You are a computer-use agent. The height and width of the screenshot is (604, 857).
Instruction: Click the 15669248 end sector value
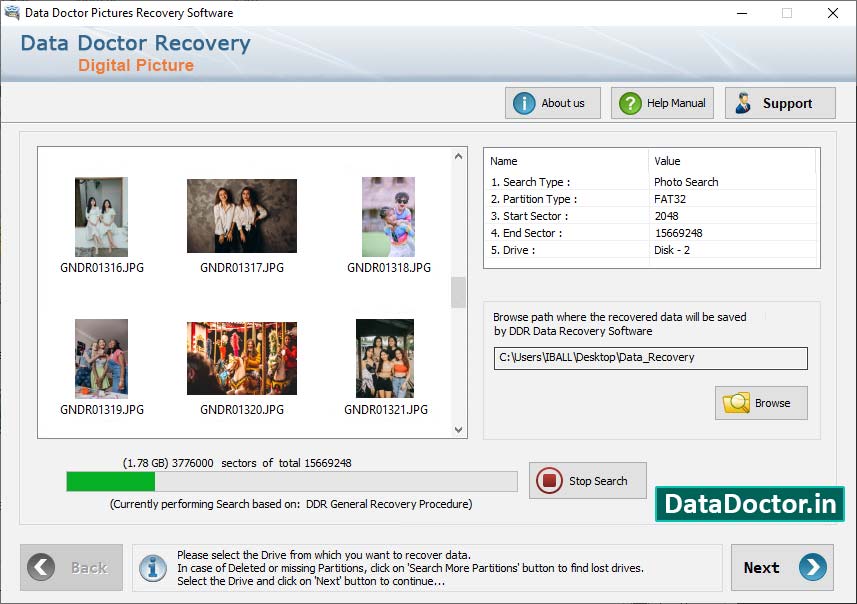[678, 233]
